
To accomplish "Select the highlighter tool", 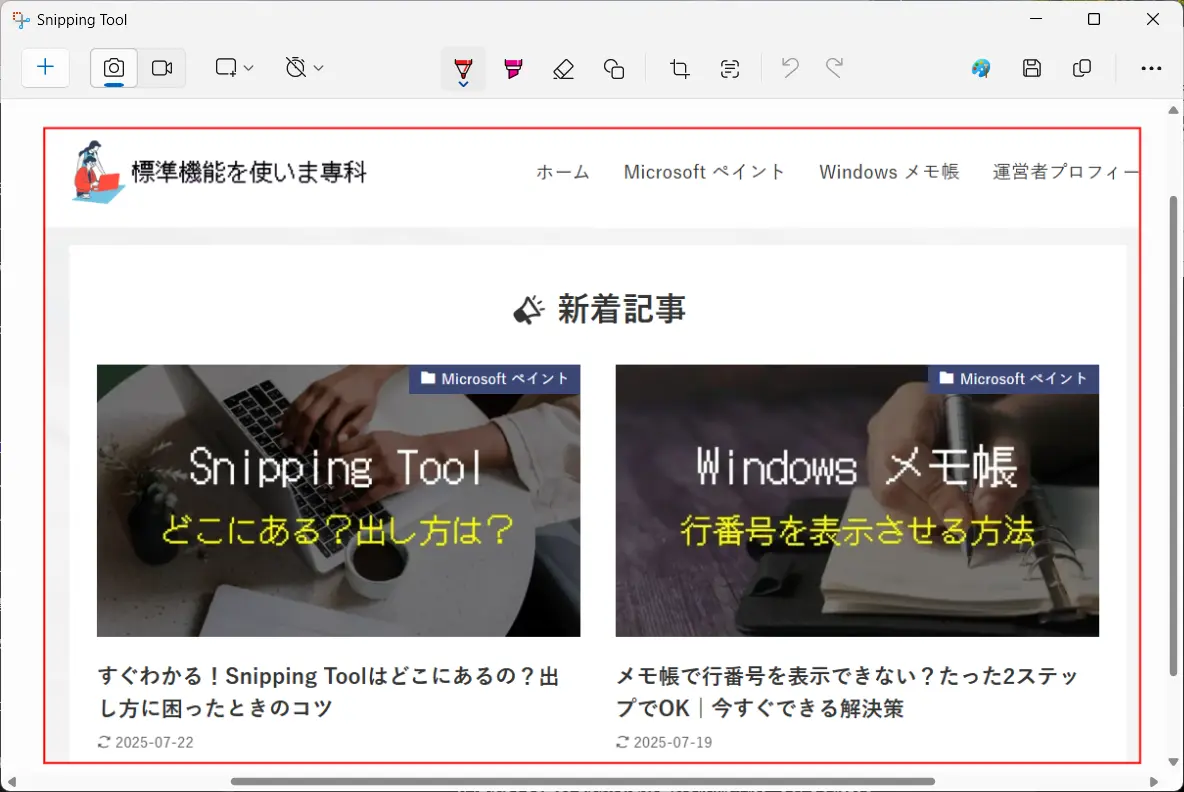I will (x=513, y=68).
